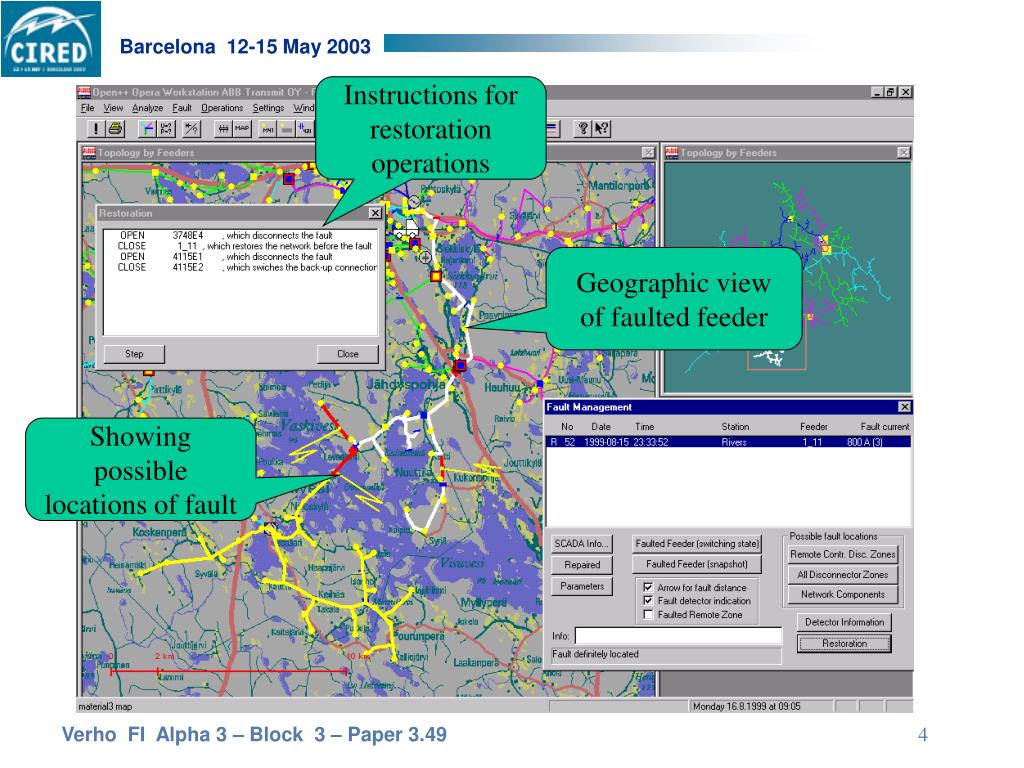This screenshot has height=768, width=1024.
Task: Click the blue numbered network toolbar icon
Action: pos(306,129)
